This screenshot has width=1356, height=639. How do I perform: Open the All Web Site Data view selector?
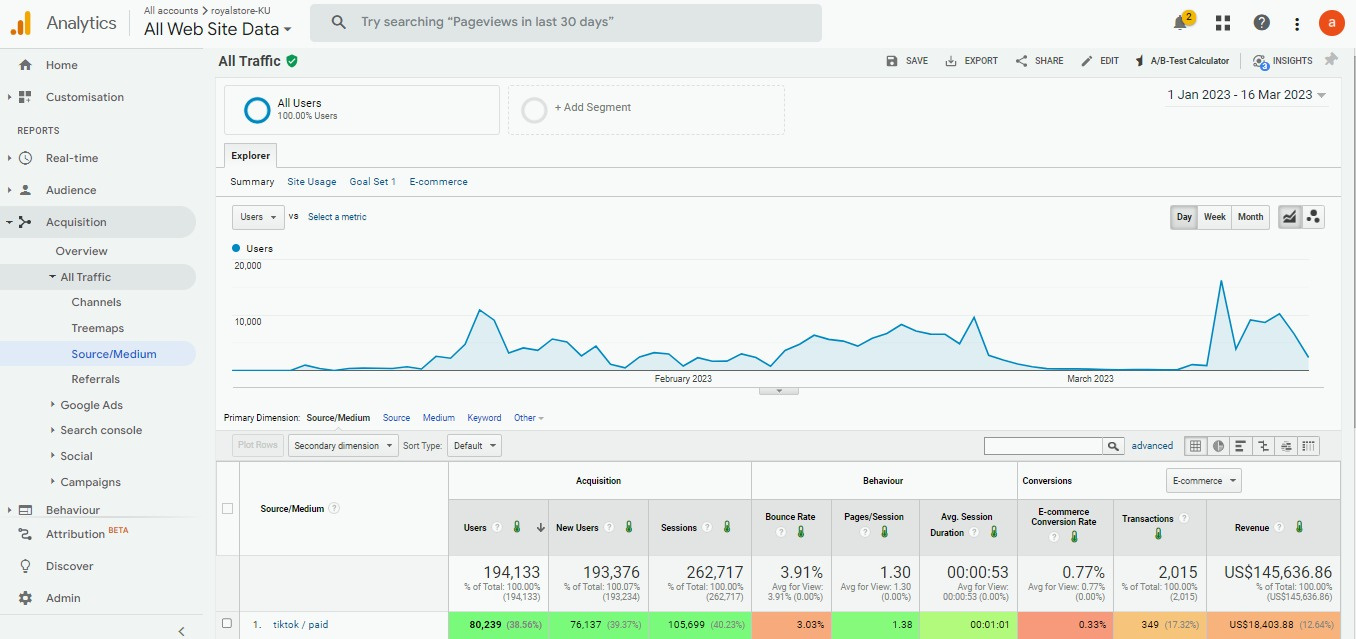tap(218, 29)
